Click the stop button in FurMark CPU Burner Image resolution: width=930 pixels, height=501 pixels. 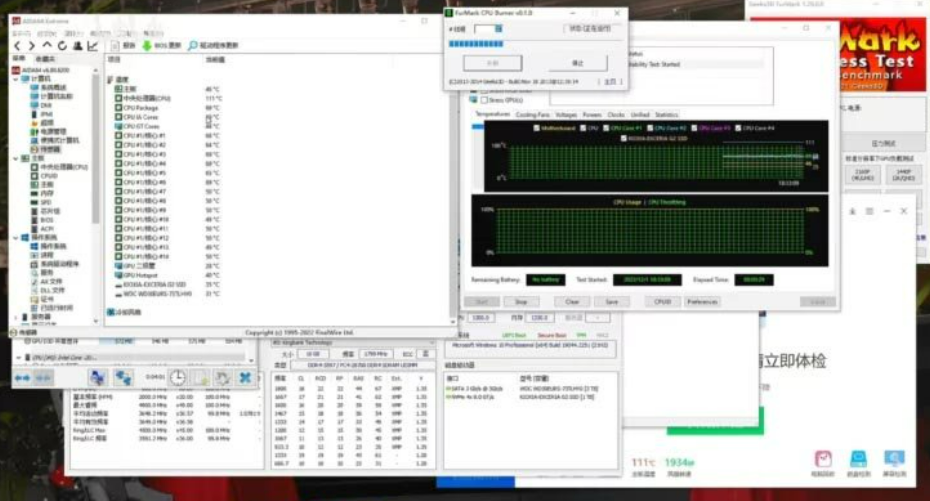click(x=578, y=63)
